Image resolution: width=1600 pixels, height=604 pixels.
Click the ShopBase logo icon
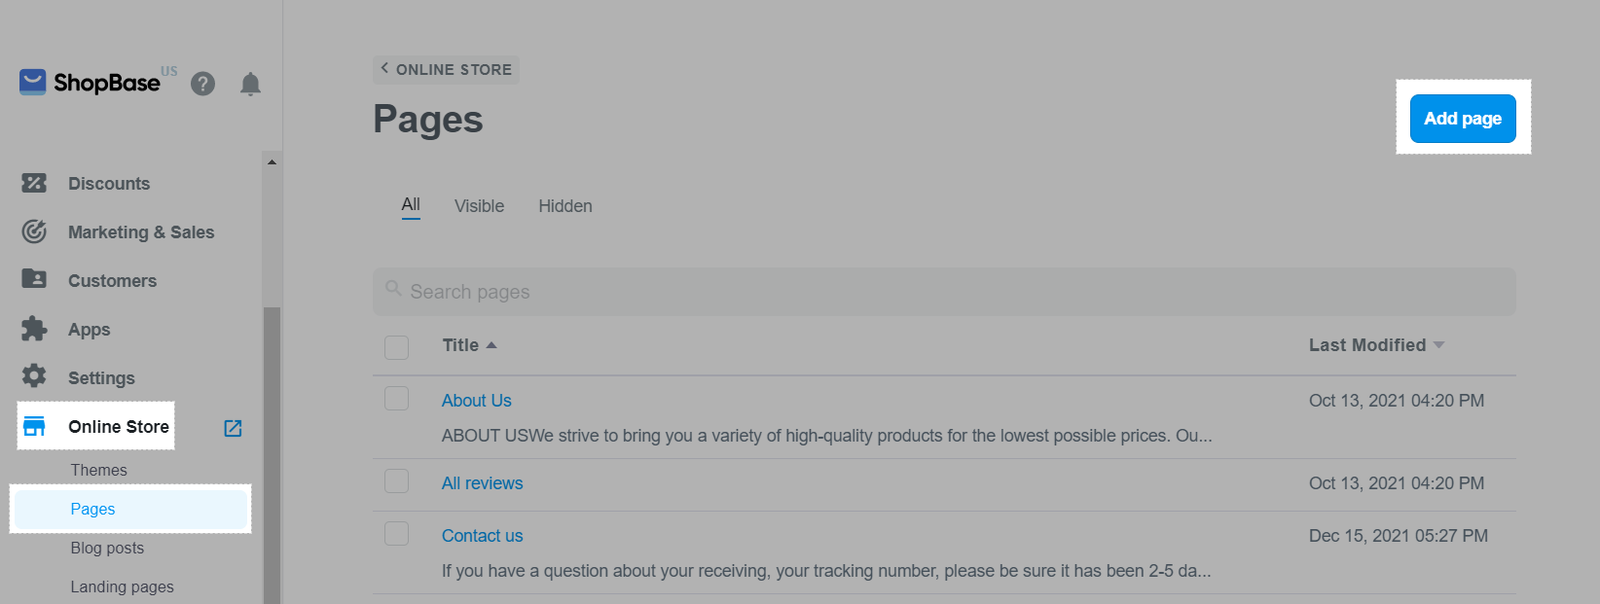coord(33,82)
